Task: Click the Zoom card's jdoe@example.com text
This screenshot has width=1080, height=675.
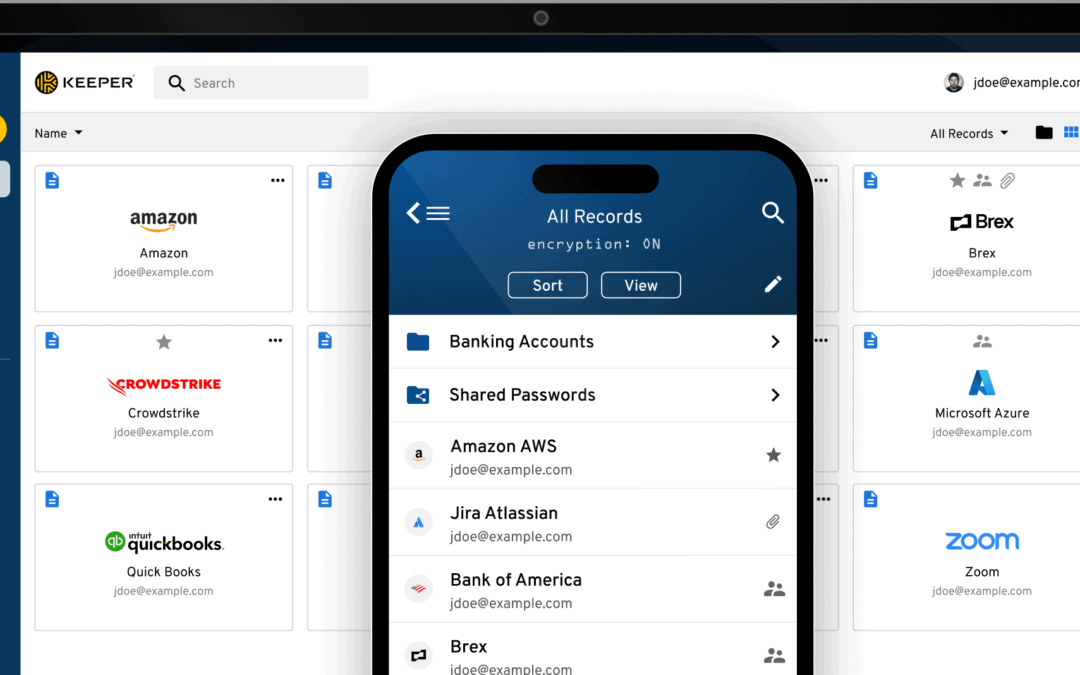Action: pyautogui.click(x=982, y=592)
